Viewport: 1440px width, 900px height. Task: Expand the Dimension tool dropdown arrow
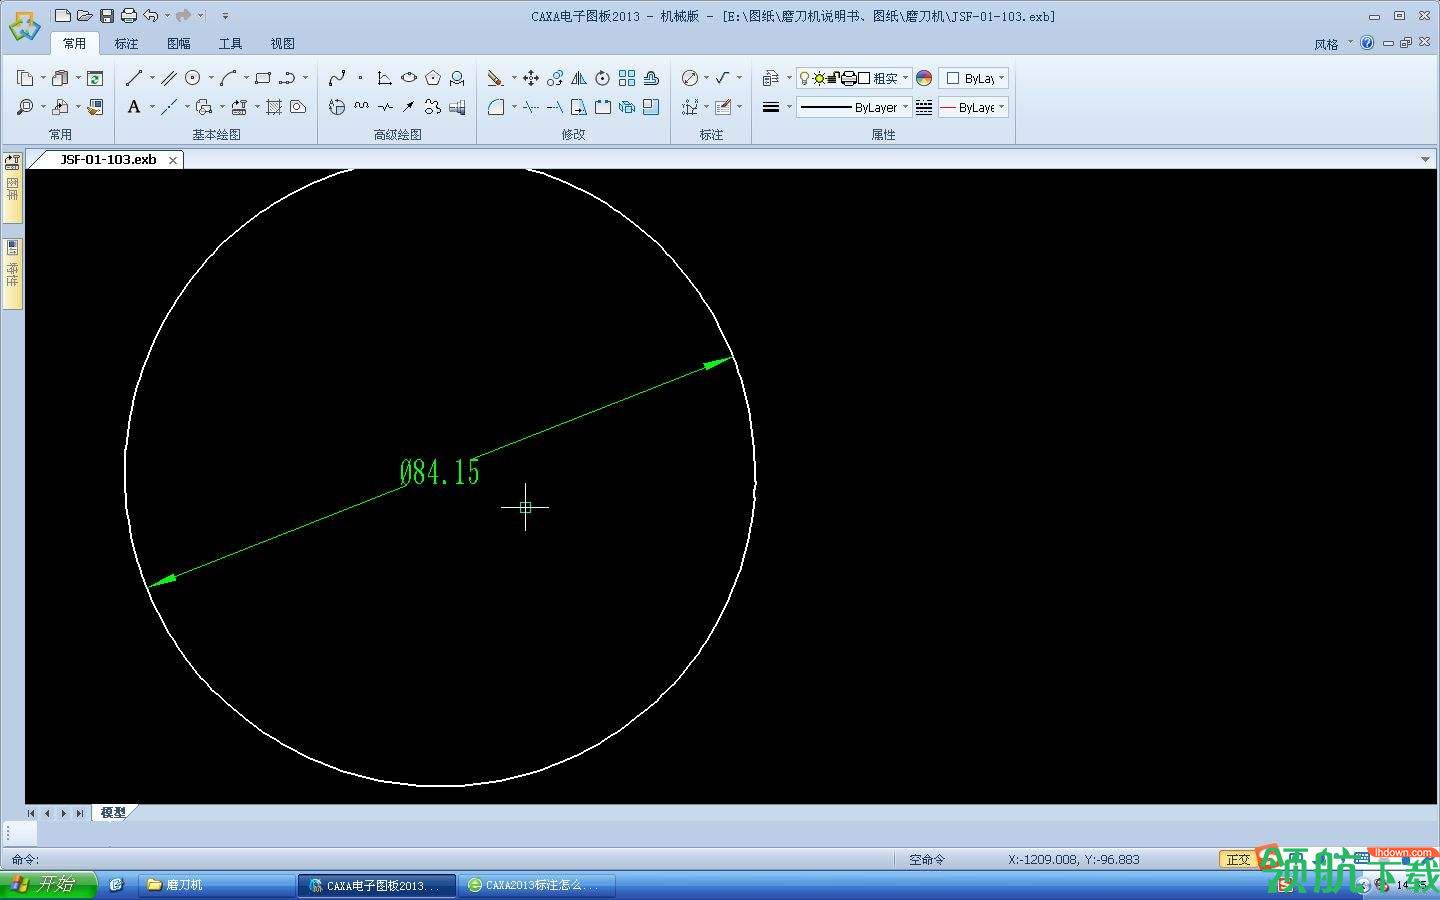(706, 77)
